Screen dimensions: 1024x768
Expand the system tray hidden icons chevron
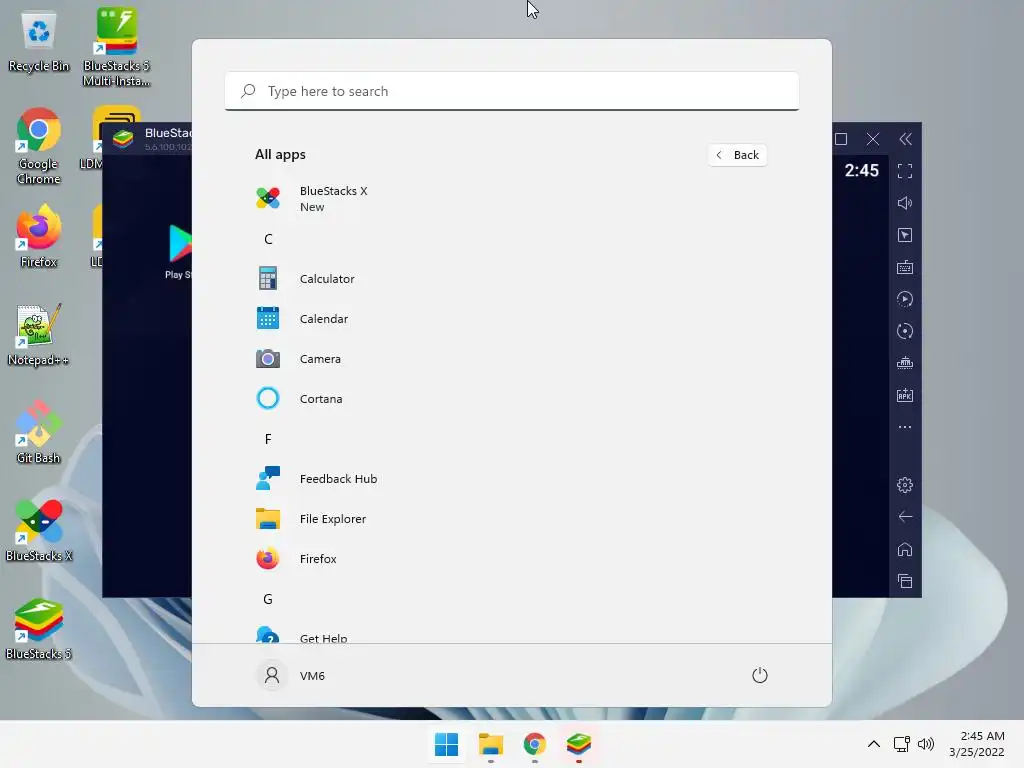(x=874, y=744)
